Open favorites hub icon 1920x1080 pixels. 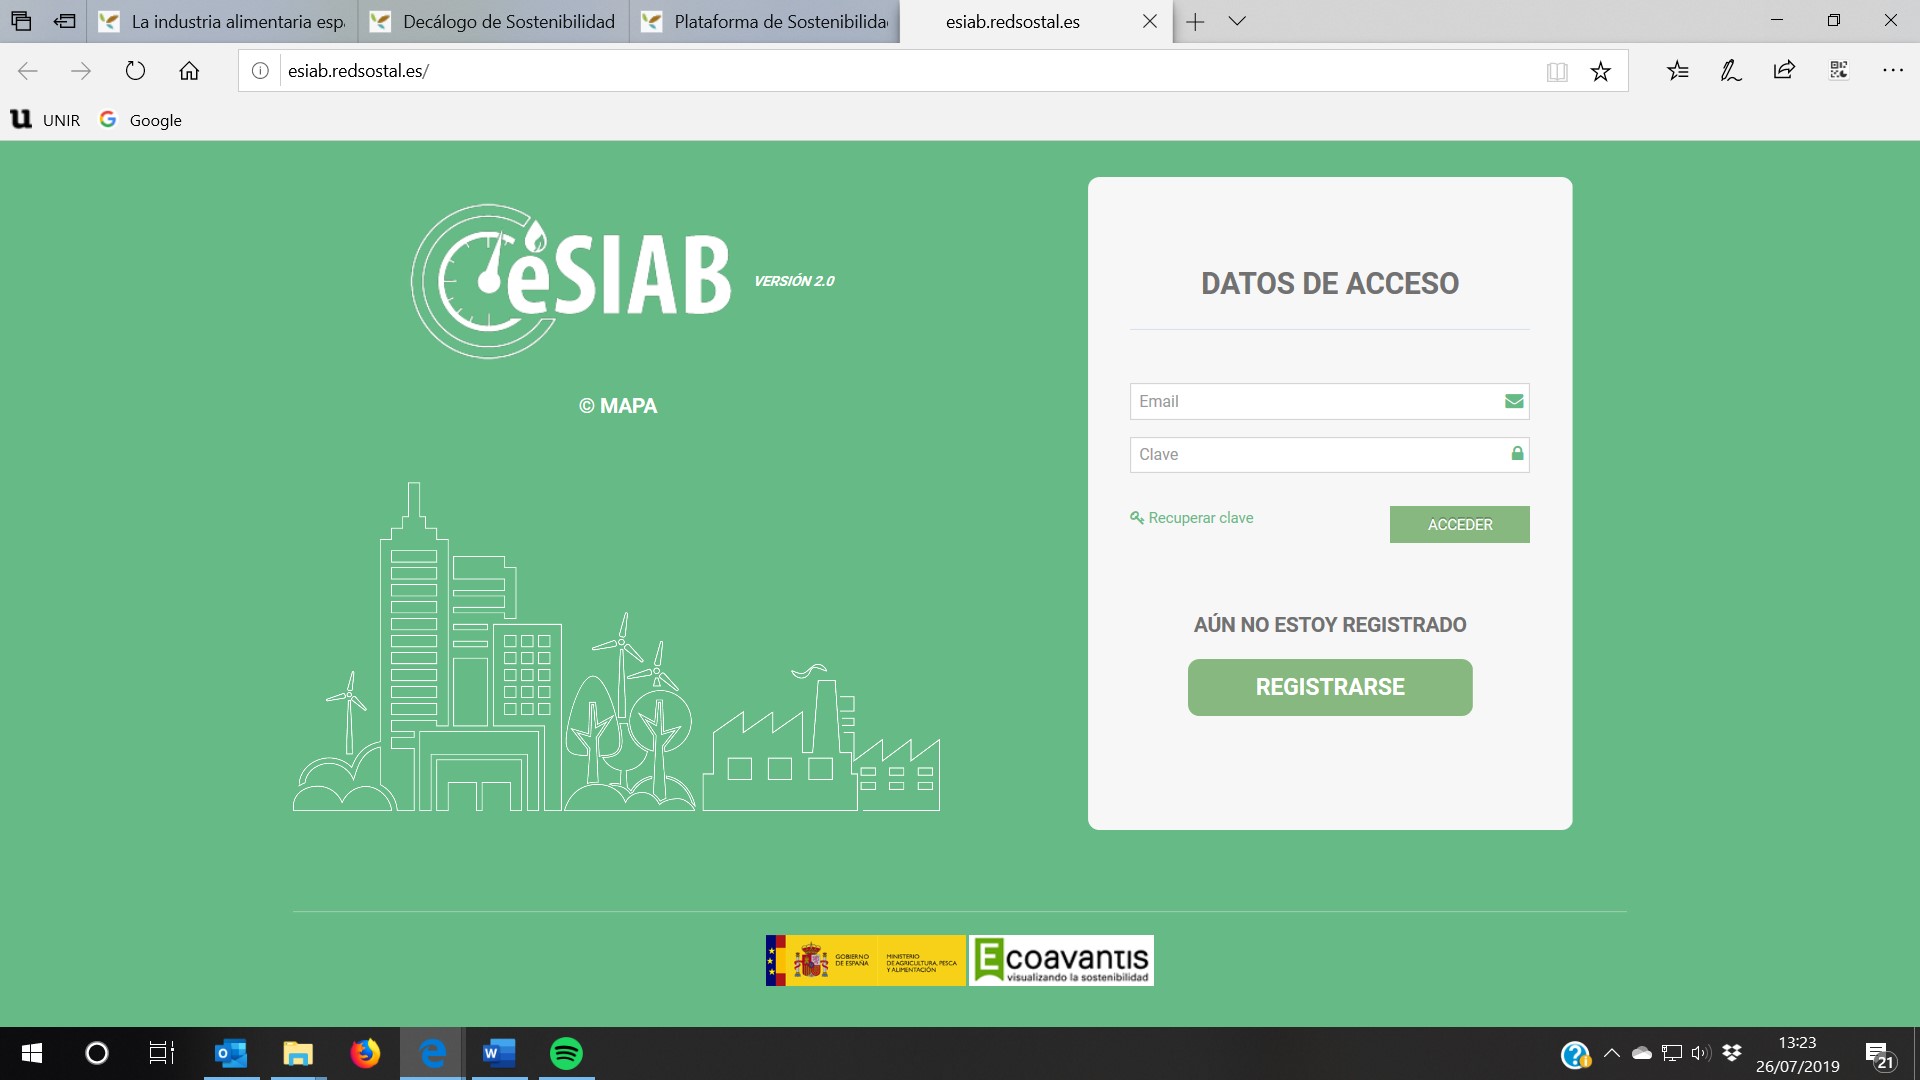point(1678,71)
